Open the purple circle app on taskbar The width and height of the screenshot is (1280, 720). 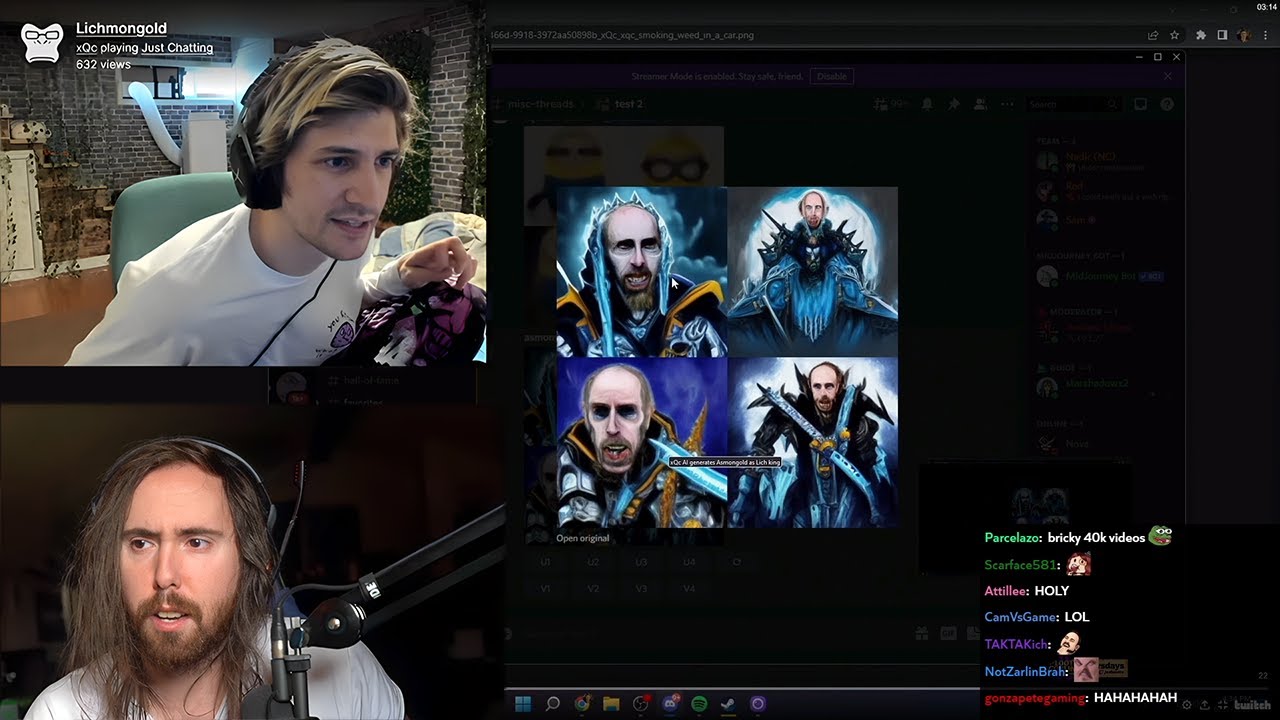coord(758,704)
